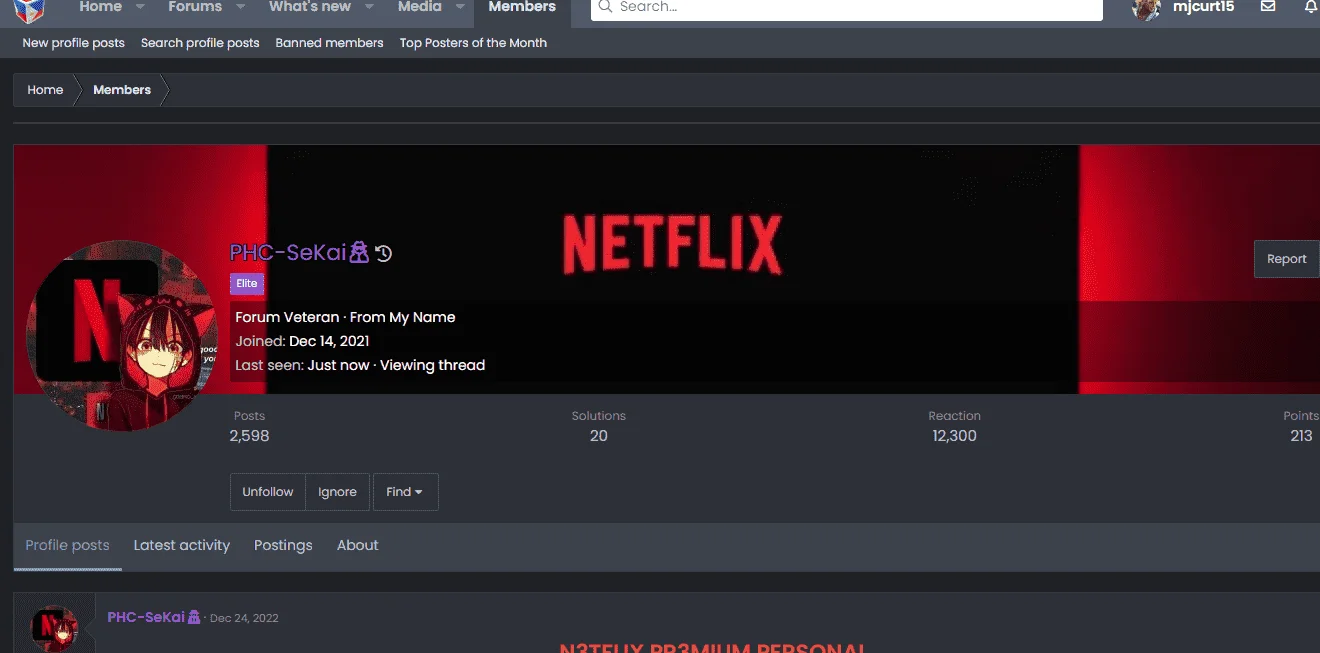Open the Media navigation item
The height and width of the screenshot is (653, 1320).
(x=420, y=7)
